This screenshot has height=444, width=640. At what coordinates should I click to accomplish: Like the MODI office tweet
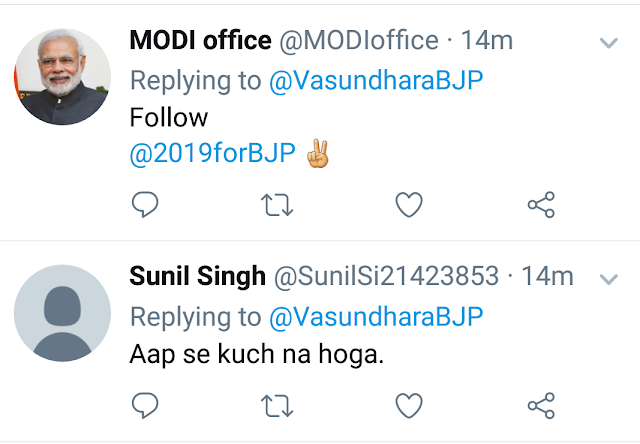[409, 204]
